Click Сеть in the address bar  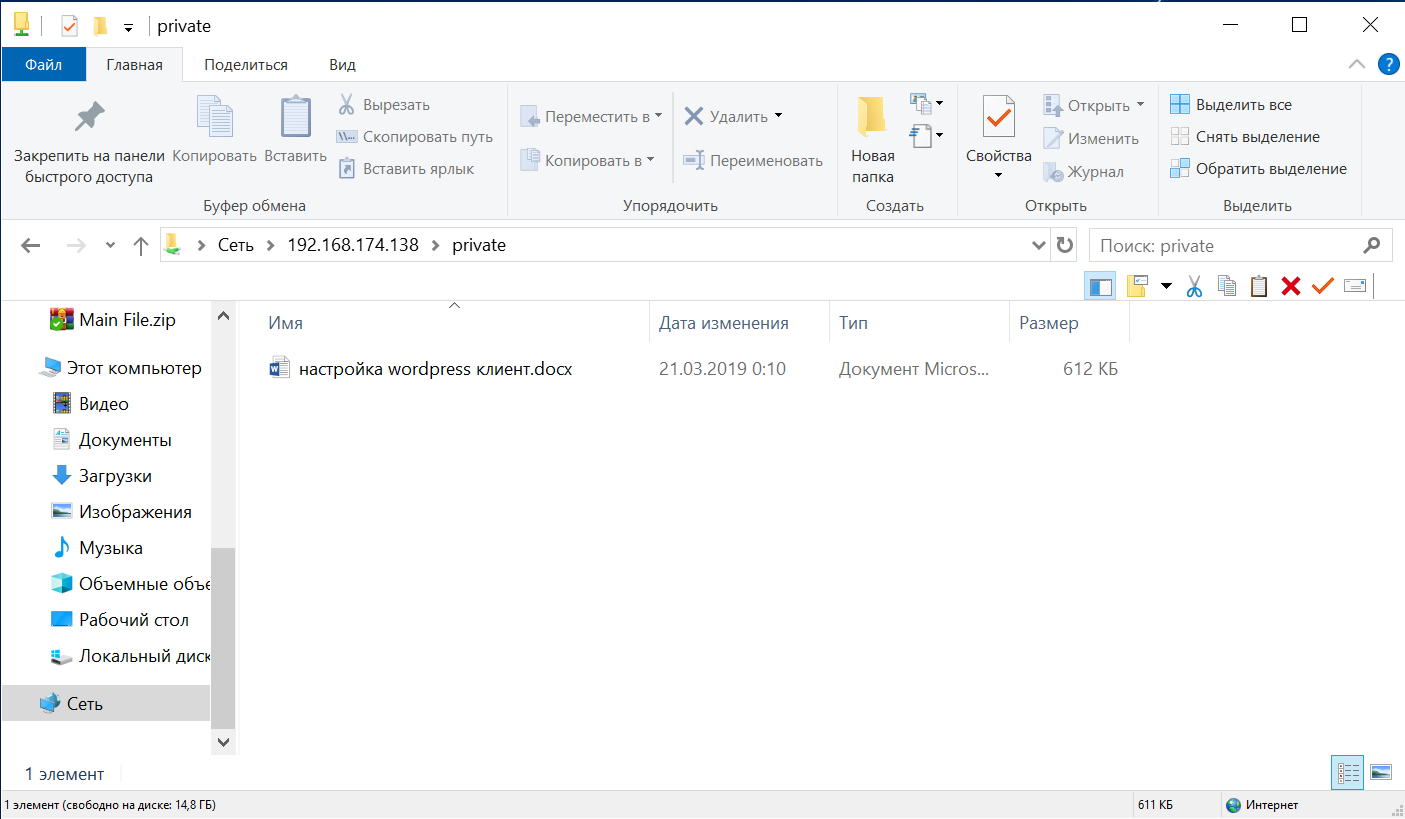pos(236,245)
